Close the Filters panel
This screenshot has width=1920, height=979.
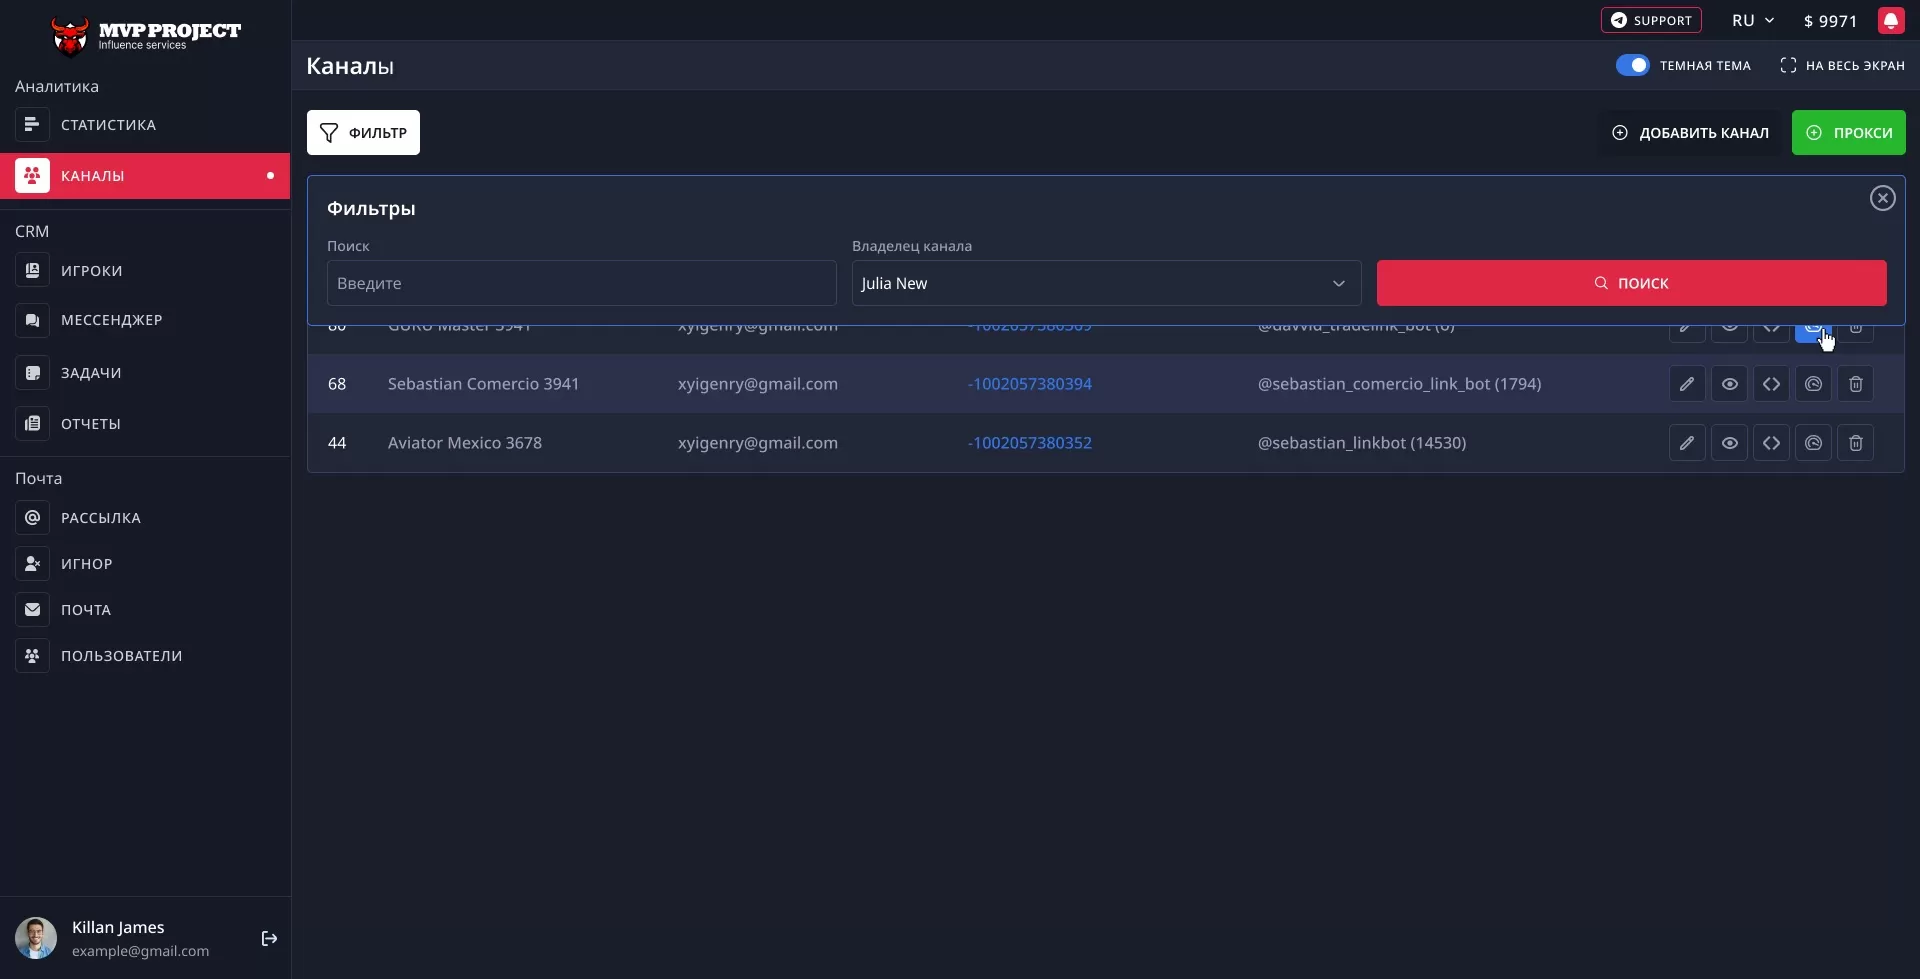pos(1882,198)
